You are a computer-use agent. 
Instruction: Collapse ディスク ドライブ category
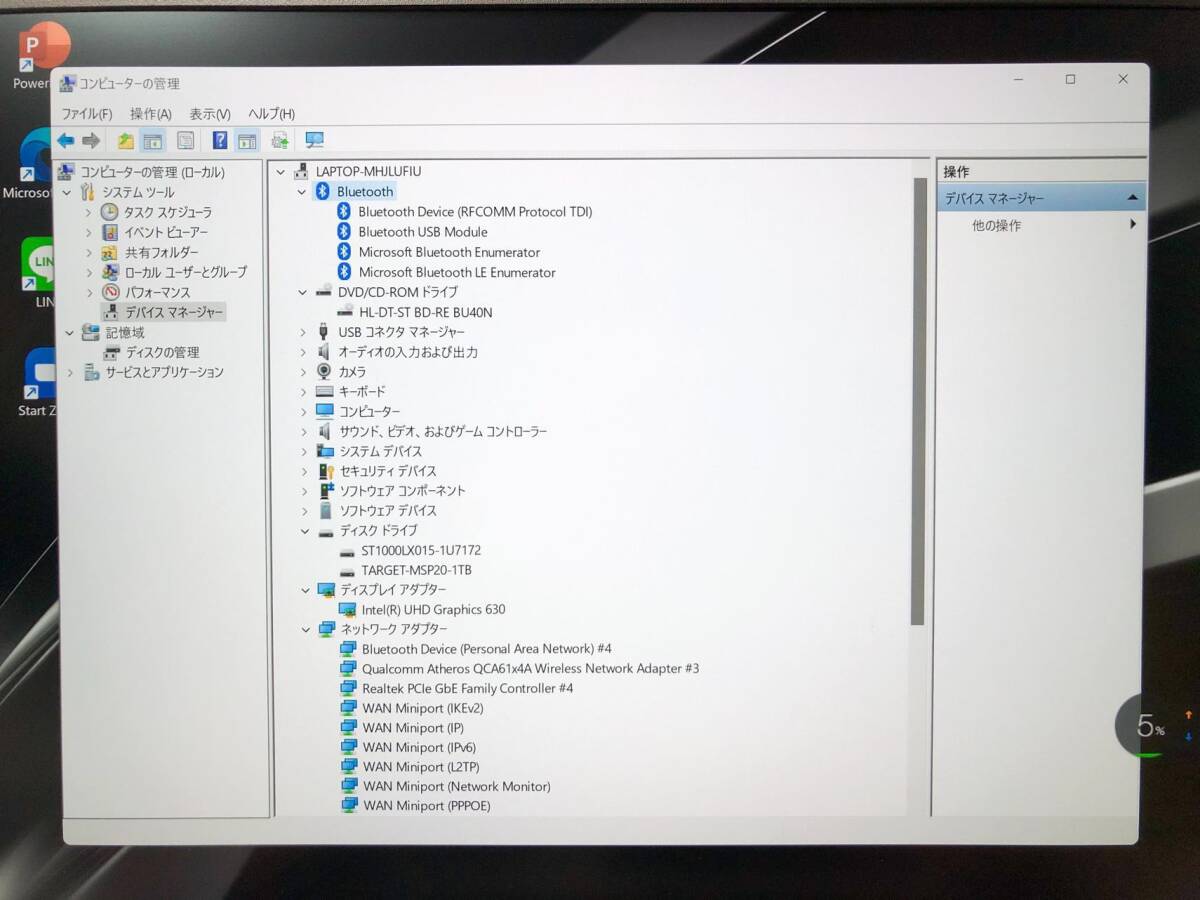[305, 531]
